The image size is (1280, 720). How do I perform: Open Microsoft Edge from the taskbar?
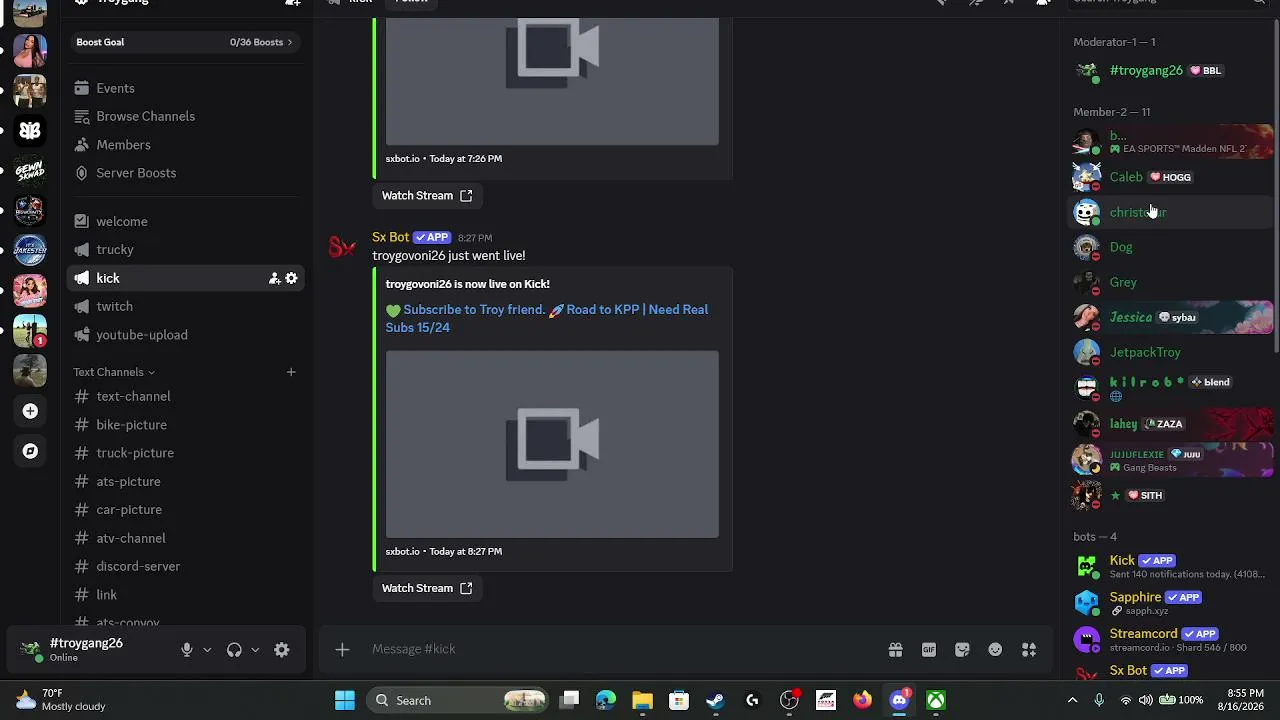606,700
